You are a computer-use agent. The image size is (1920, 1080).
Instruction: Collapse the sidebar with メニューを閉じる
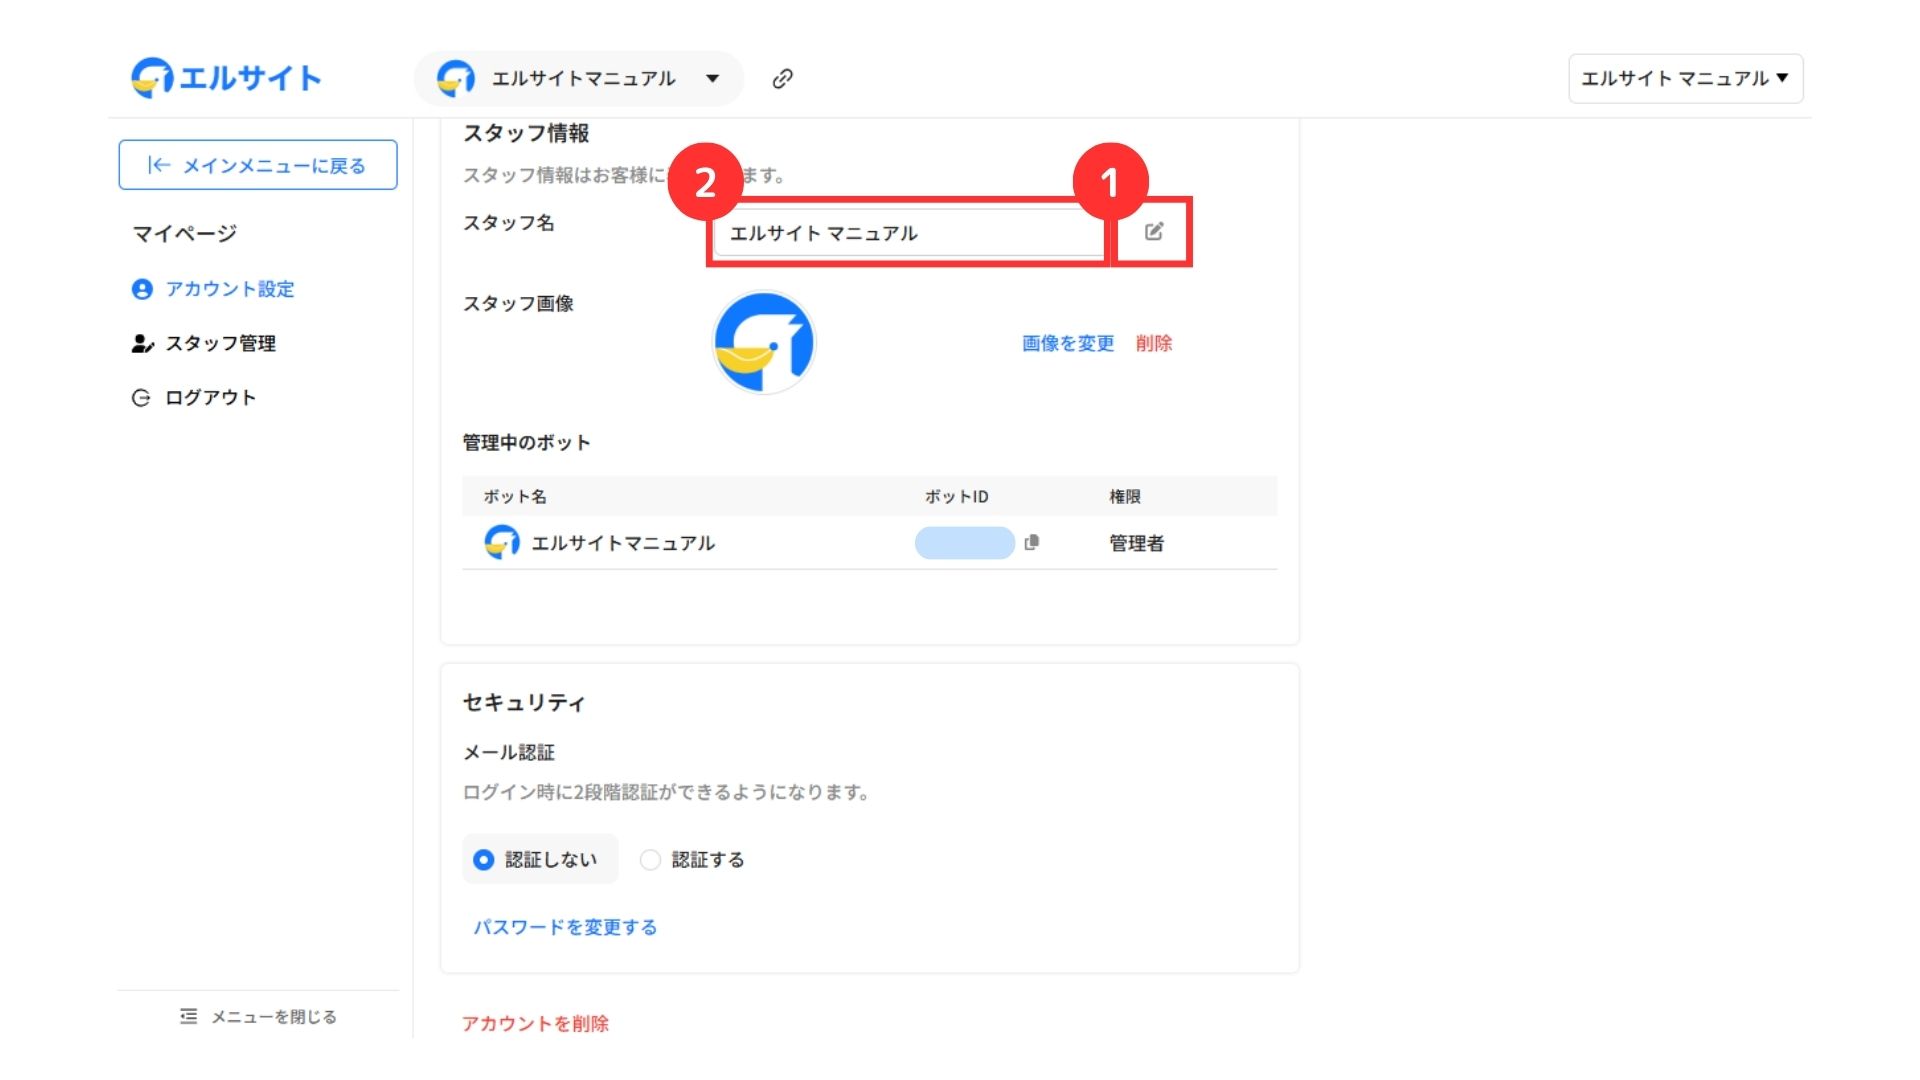[258, 1016]
